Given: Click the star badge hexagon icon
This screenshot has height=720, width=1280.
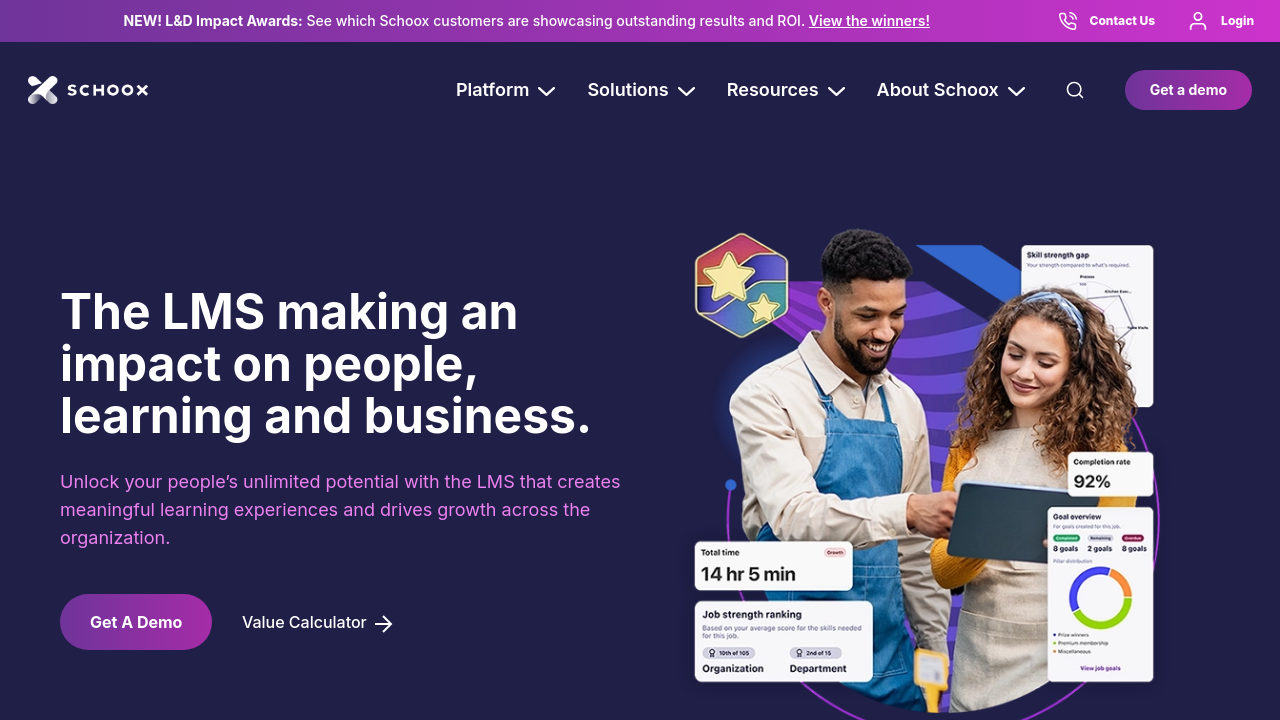Looking at the screenshot, I should (x=741, y=285).
